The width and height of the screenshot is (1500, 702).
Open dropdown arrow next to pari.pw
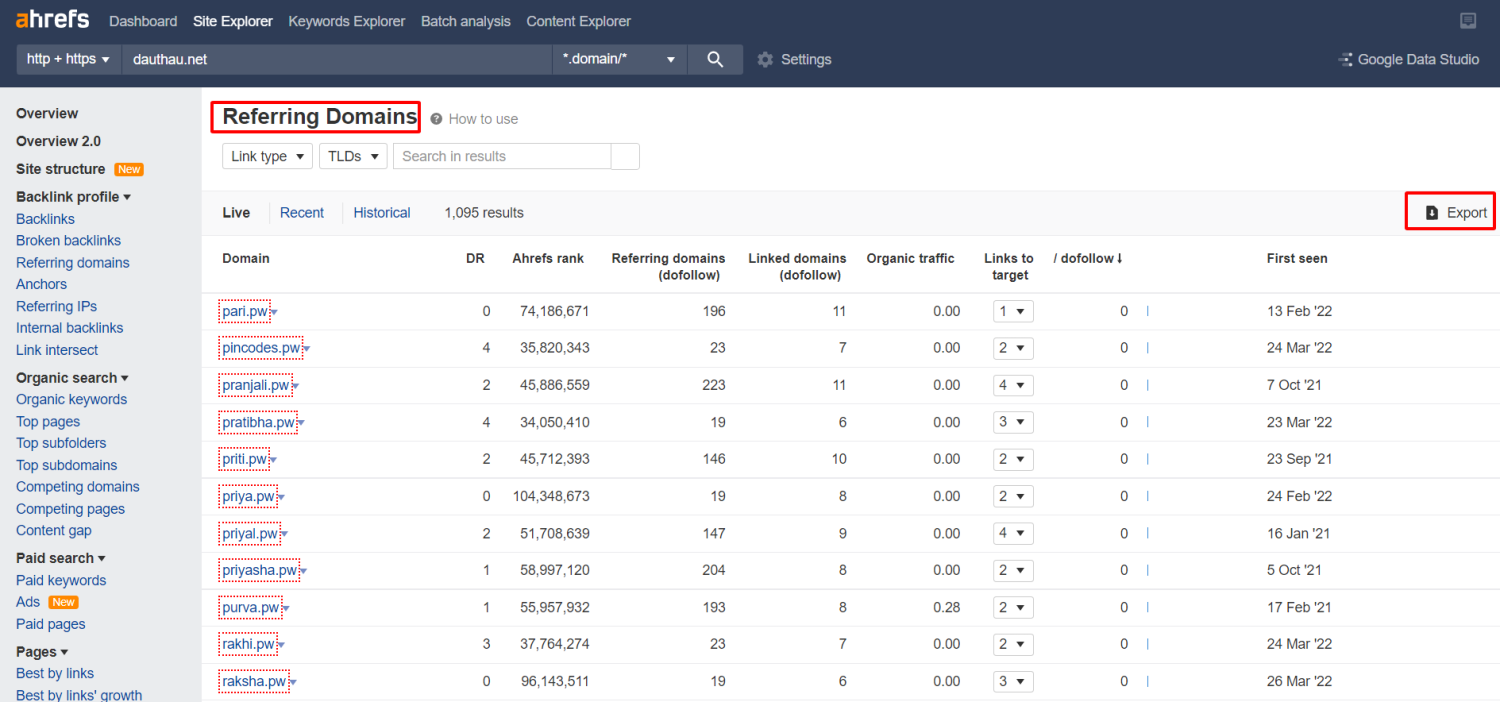pos(274,313)
